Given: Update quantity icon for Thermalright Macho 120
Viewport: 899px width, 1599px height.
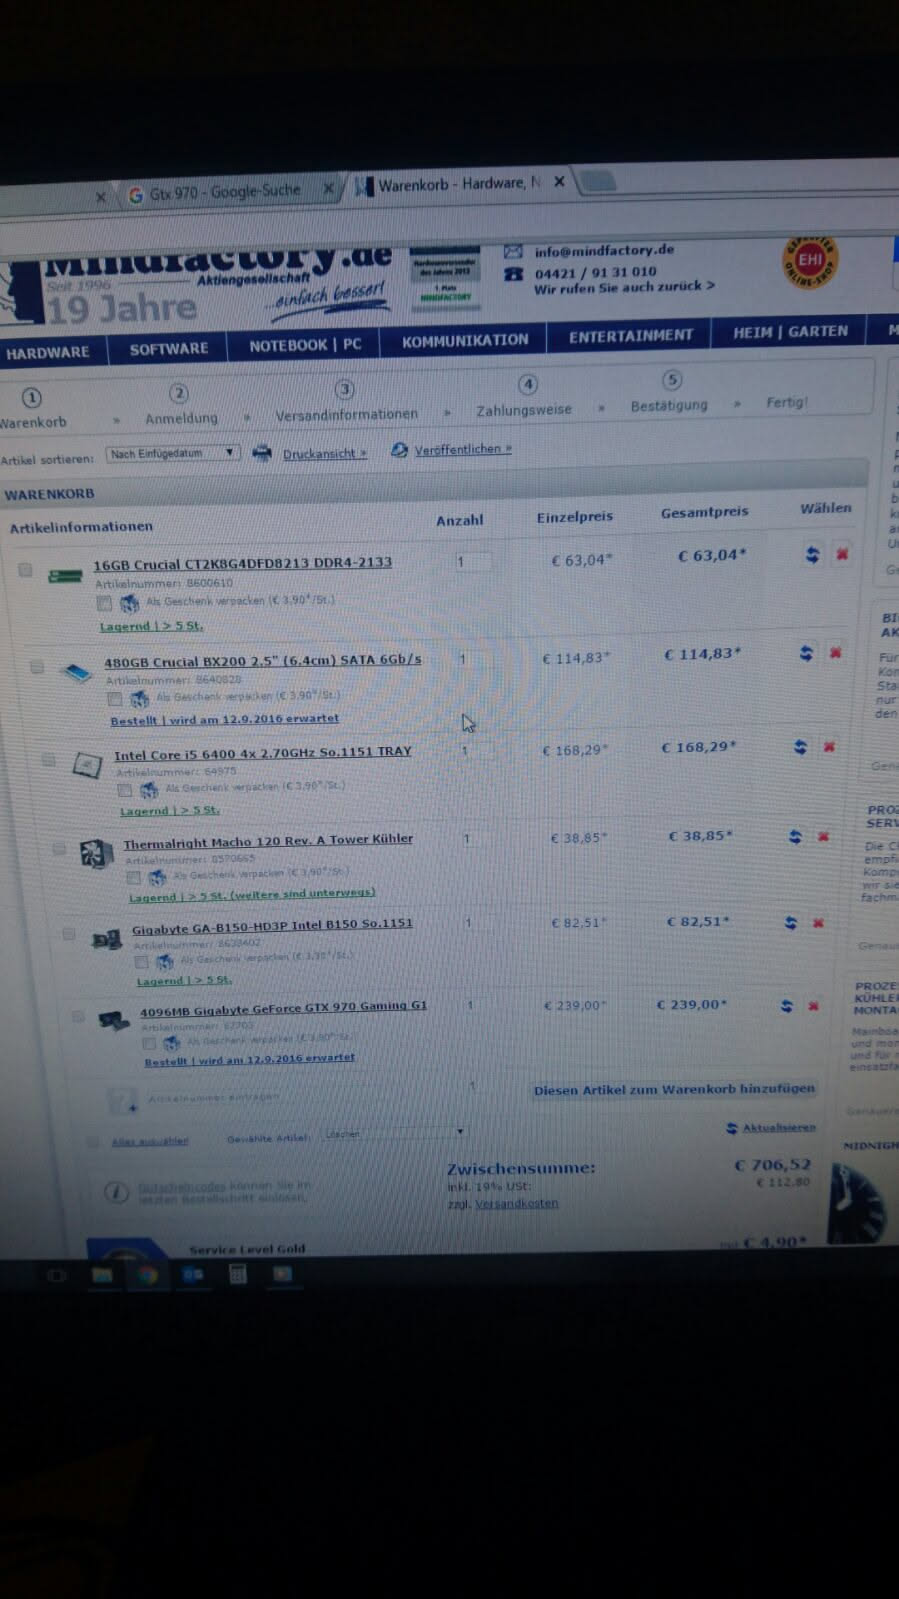Looking at the screenshot, I should [795, 836].
